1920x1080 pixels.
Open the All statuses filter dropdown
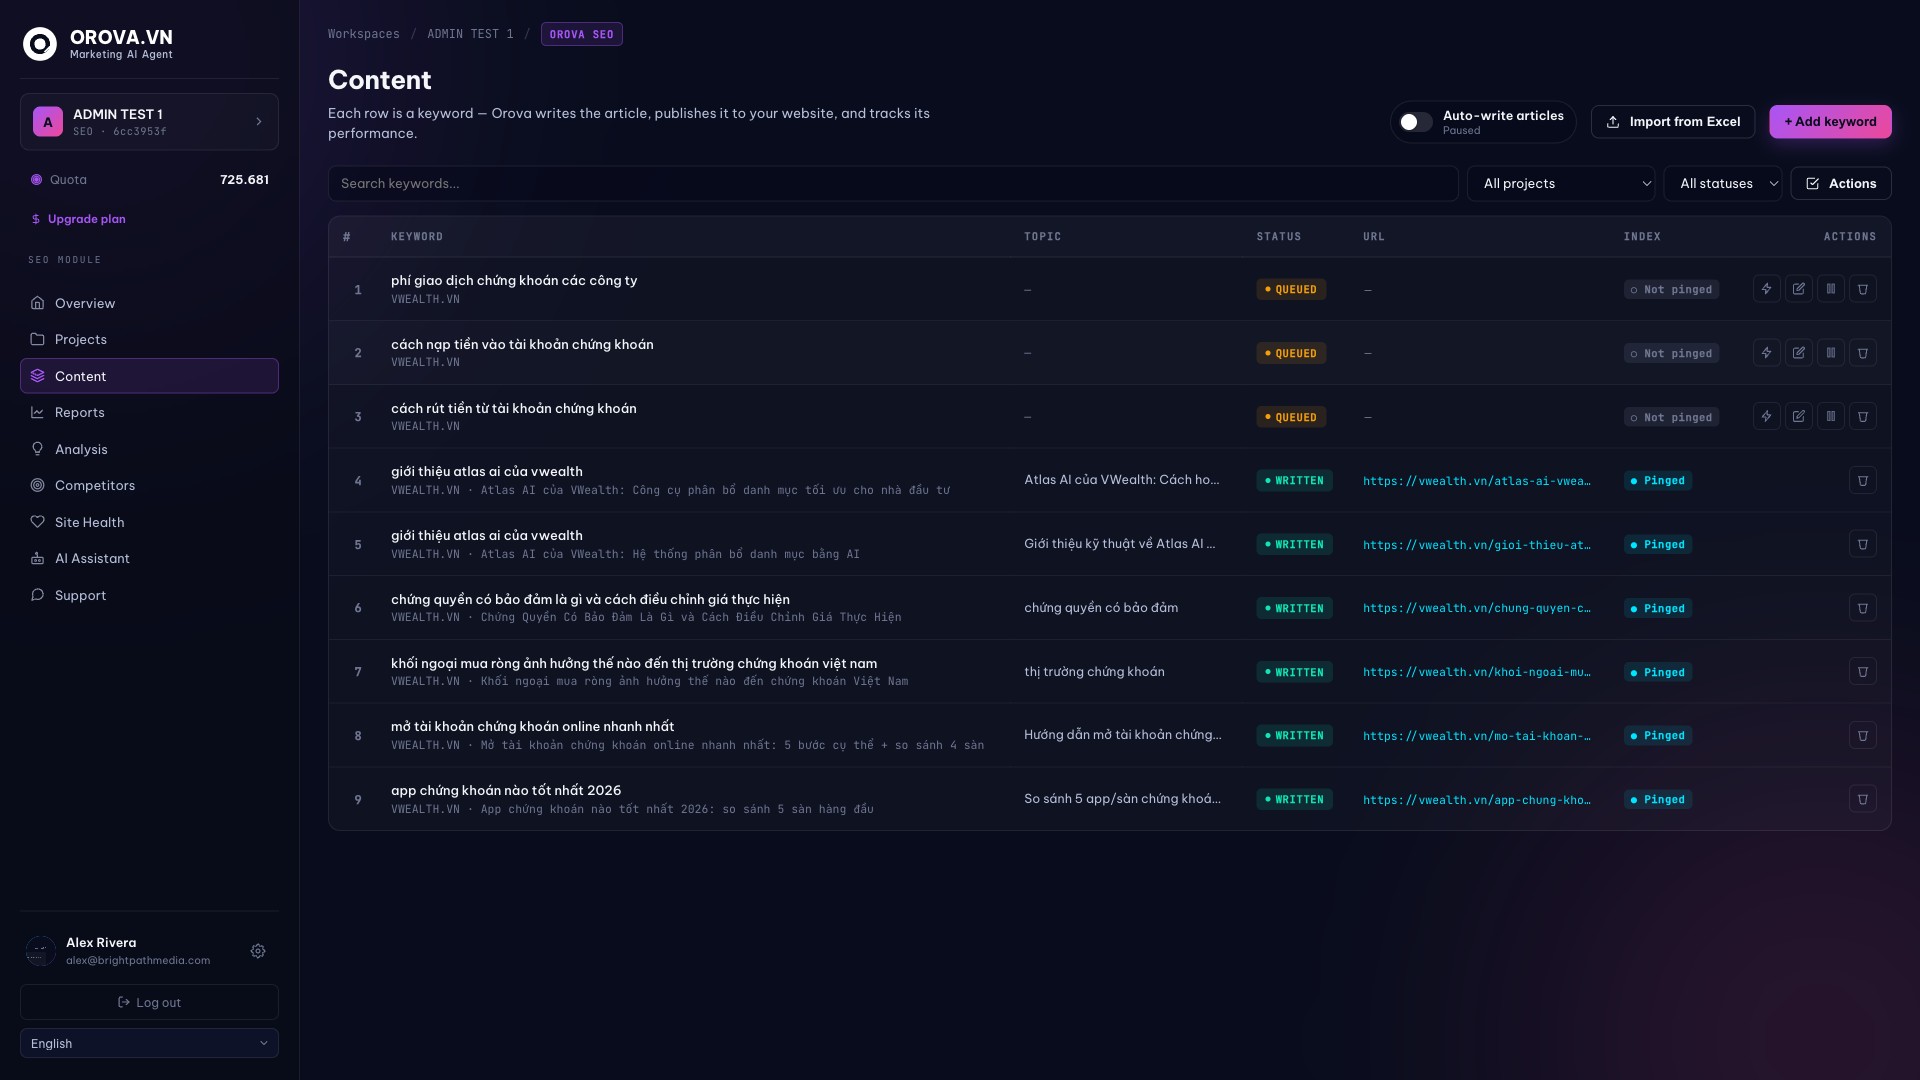point(1723,184)
